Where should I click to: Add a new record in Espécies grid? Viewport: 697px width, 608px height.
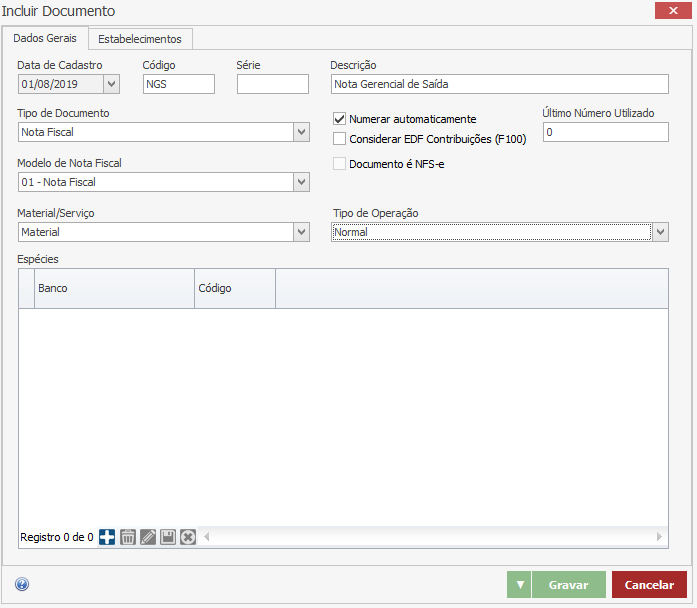tap(107, 537)
